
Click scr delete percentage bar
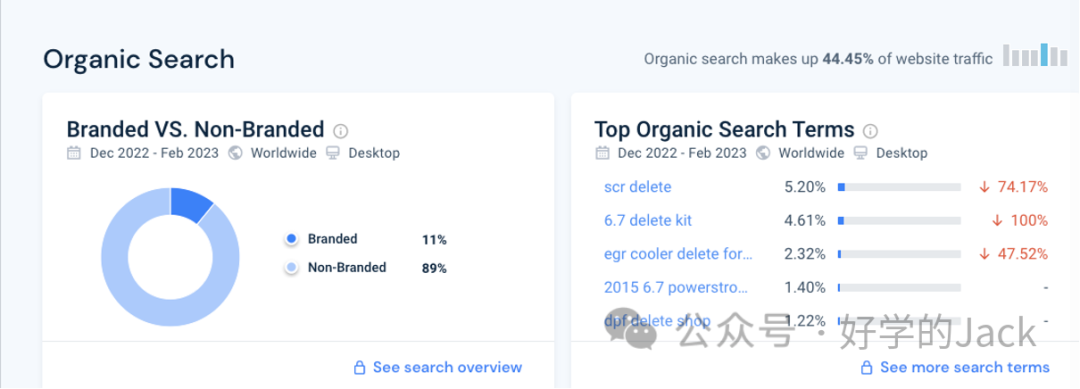[x=899, y=187]
